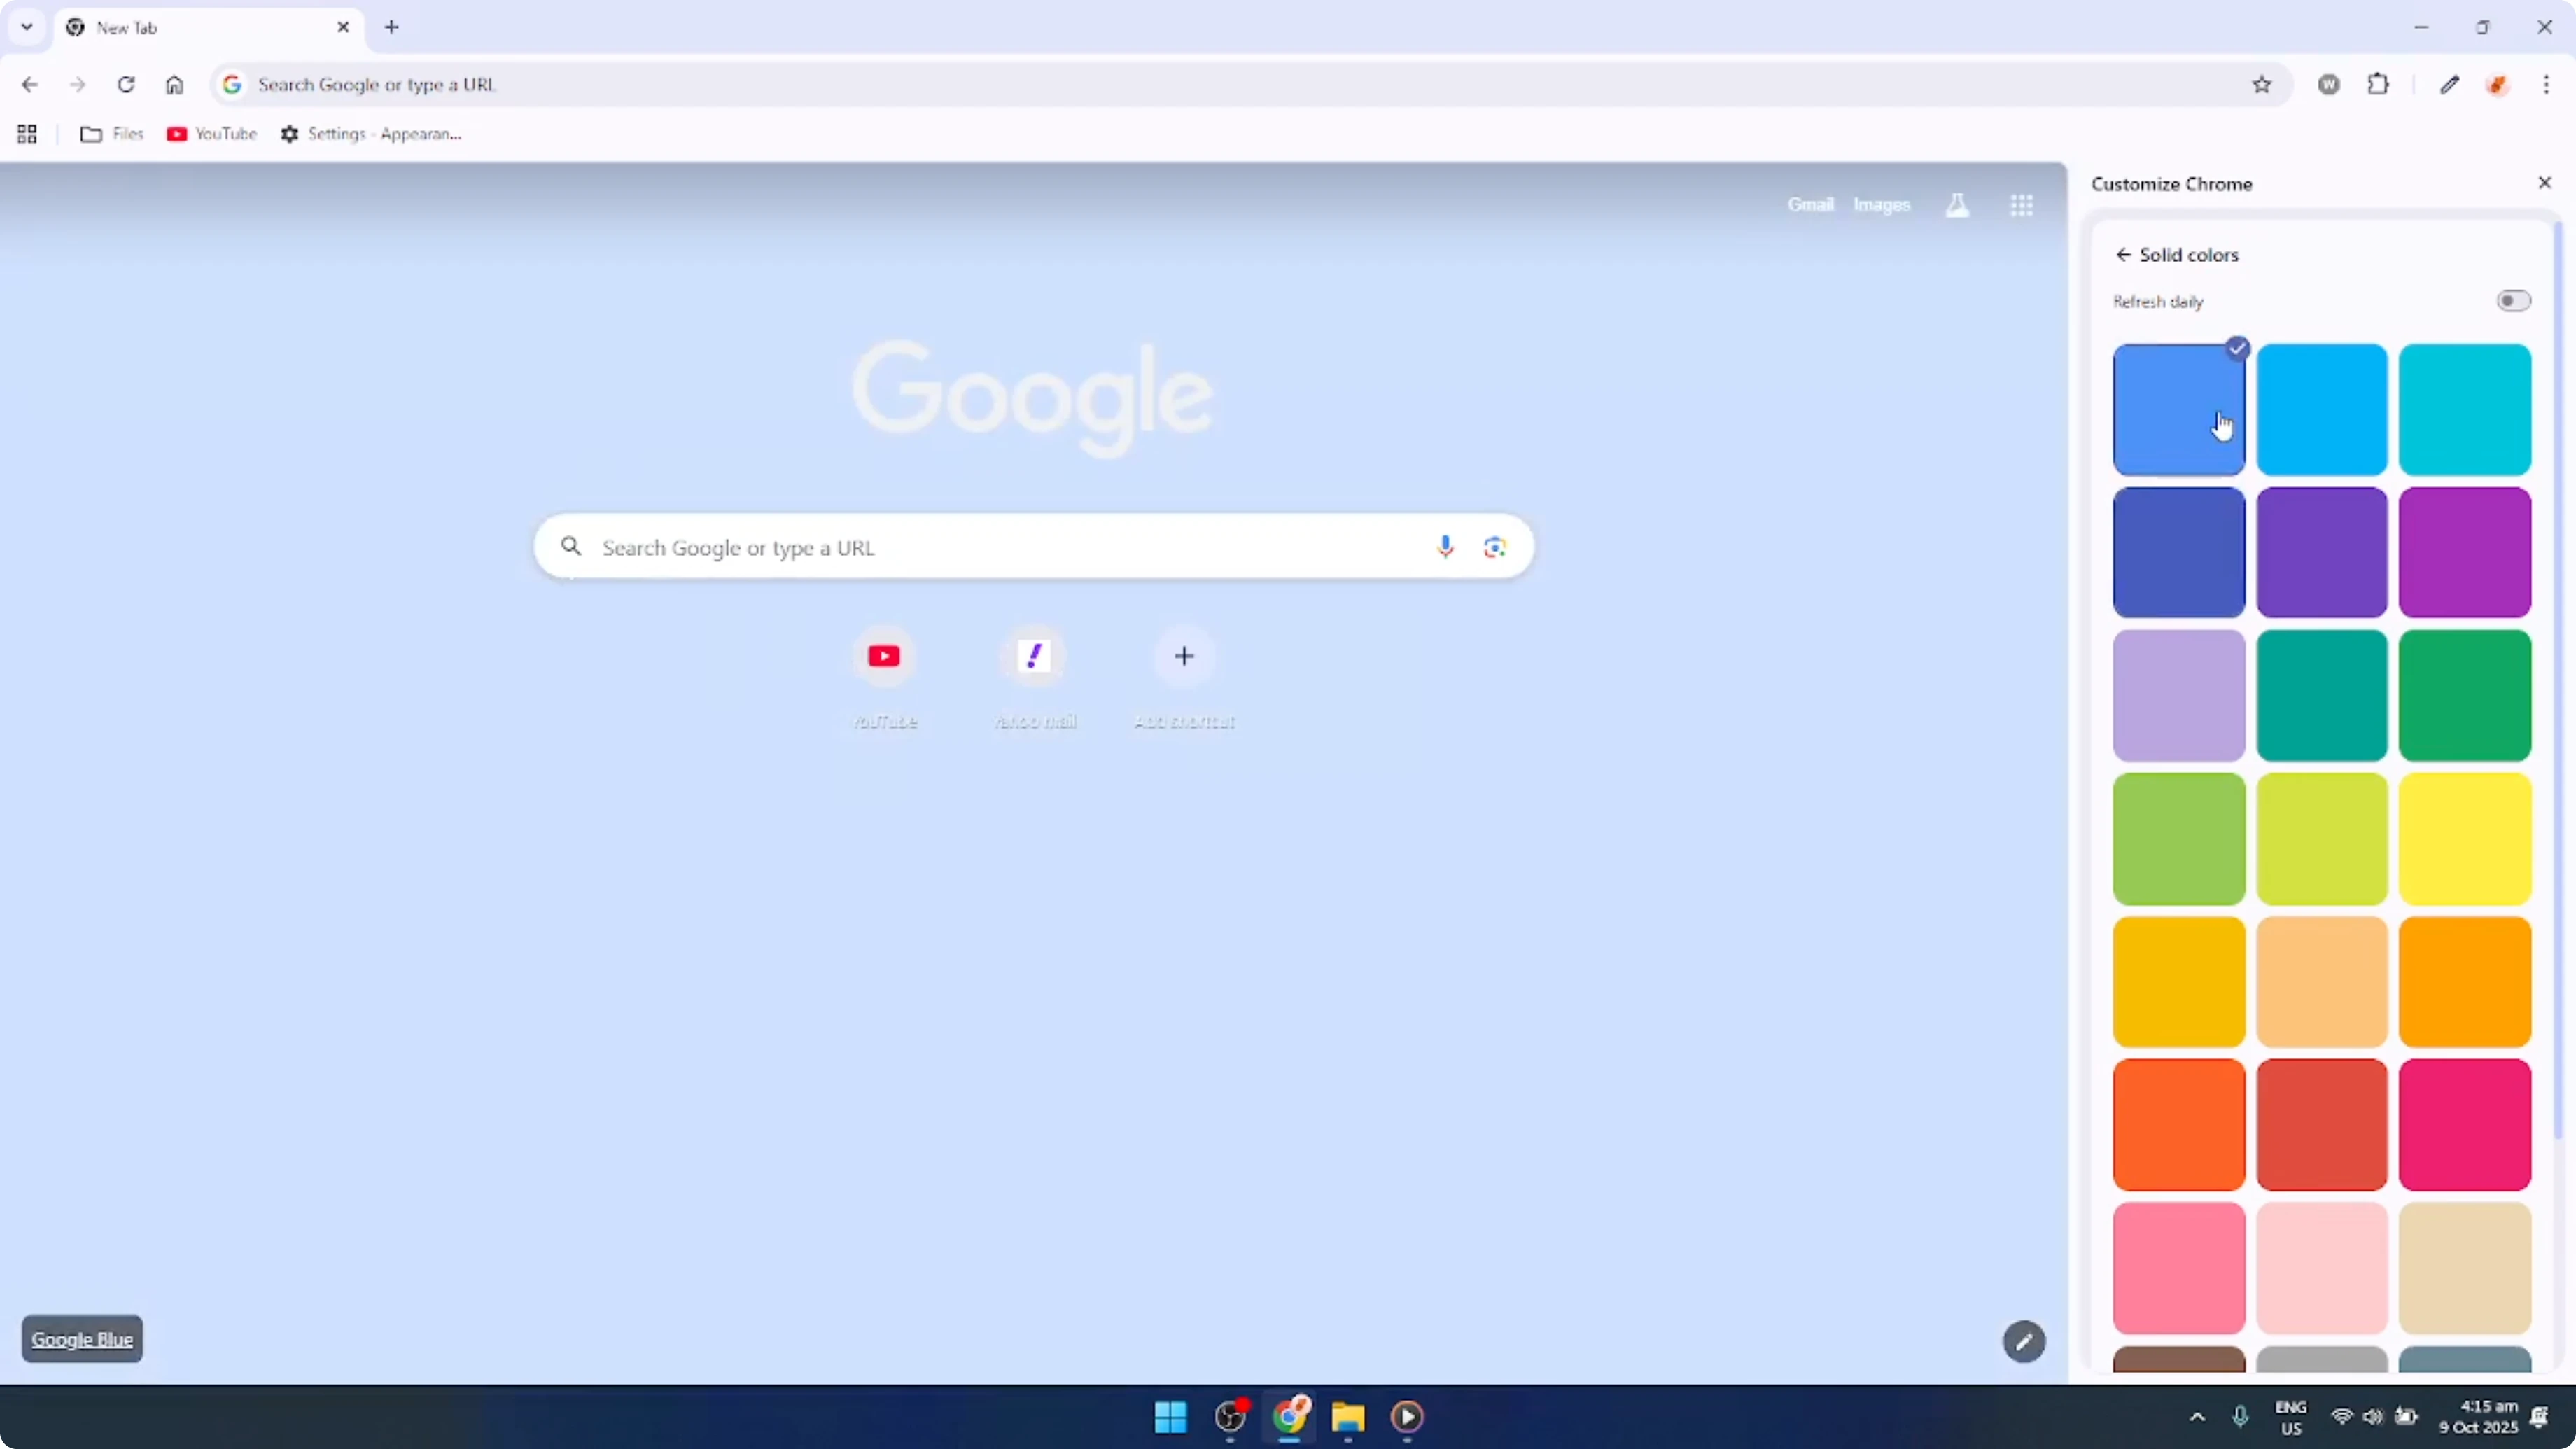
Task: Click the Chrome profile avatar icon
Action: (x=2498, y=84)
